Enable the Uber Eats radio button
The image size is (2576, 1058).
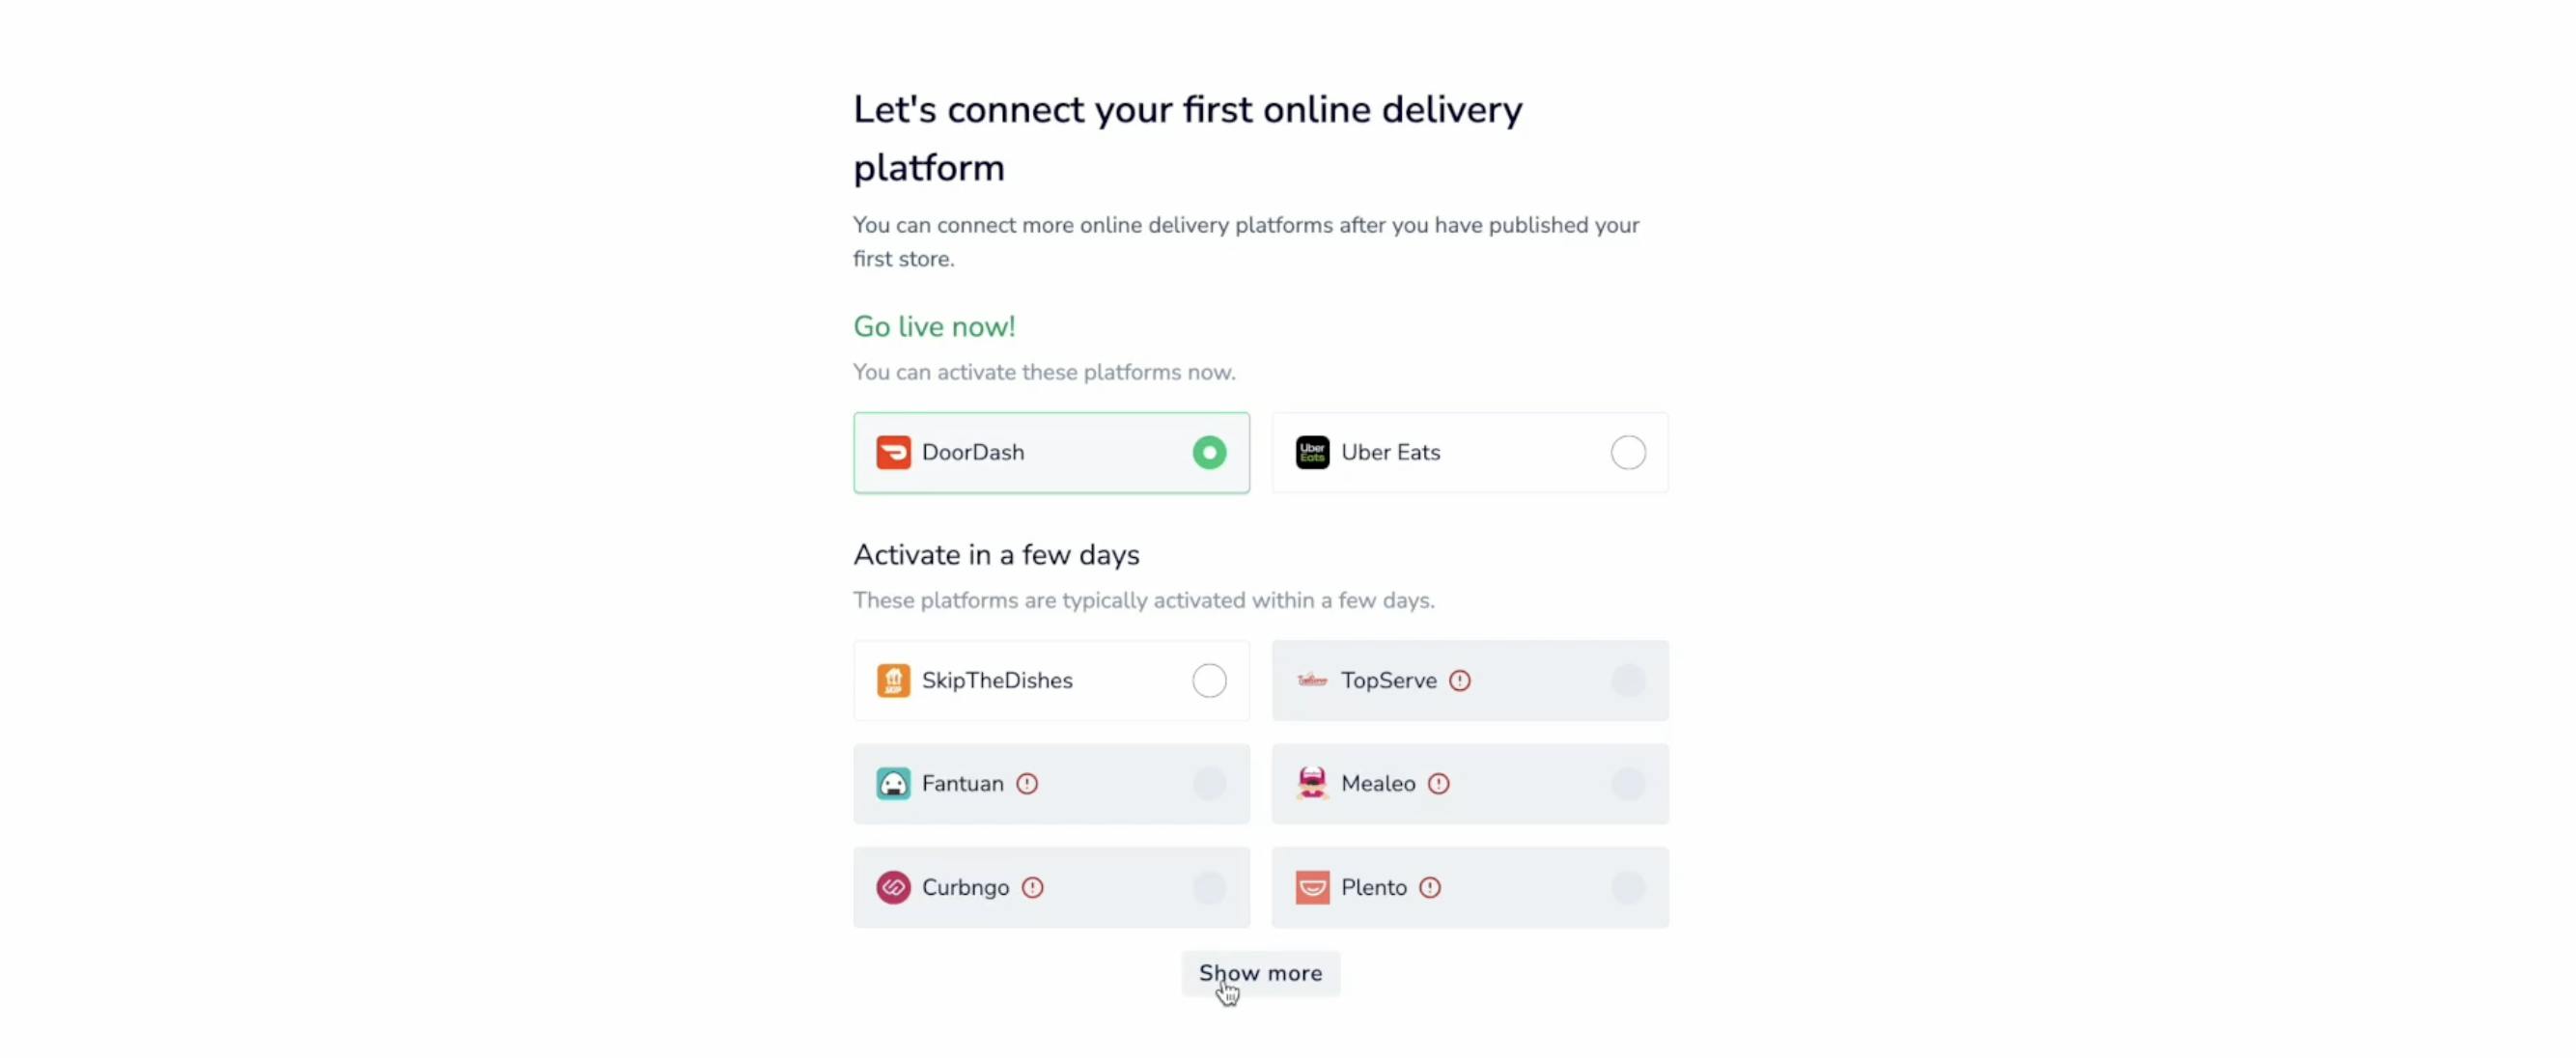click(x=1628, y=452)
